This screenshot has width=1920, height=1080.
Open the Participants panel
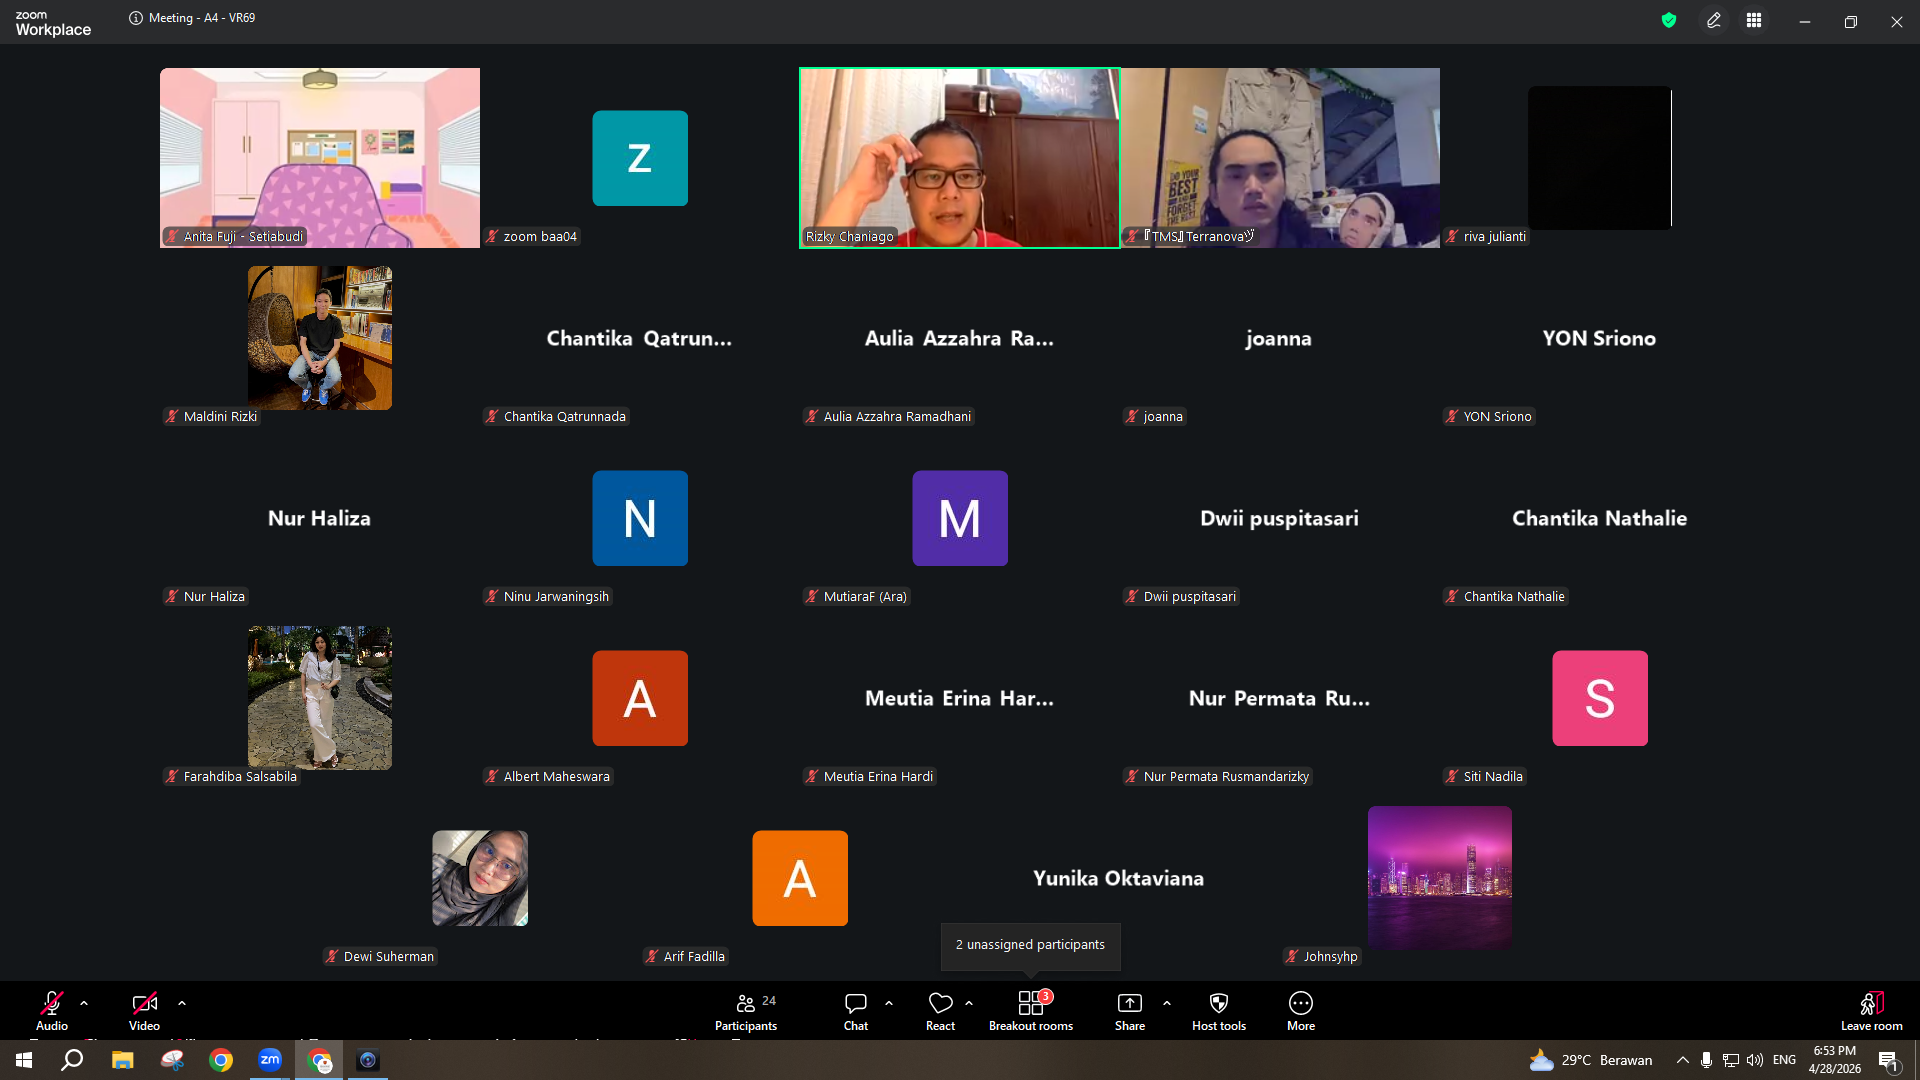point(746,1010)
